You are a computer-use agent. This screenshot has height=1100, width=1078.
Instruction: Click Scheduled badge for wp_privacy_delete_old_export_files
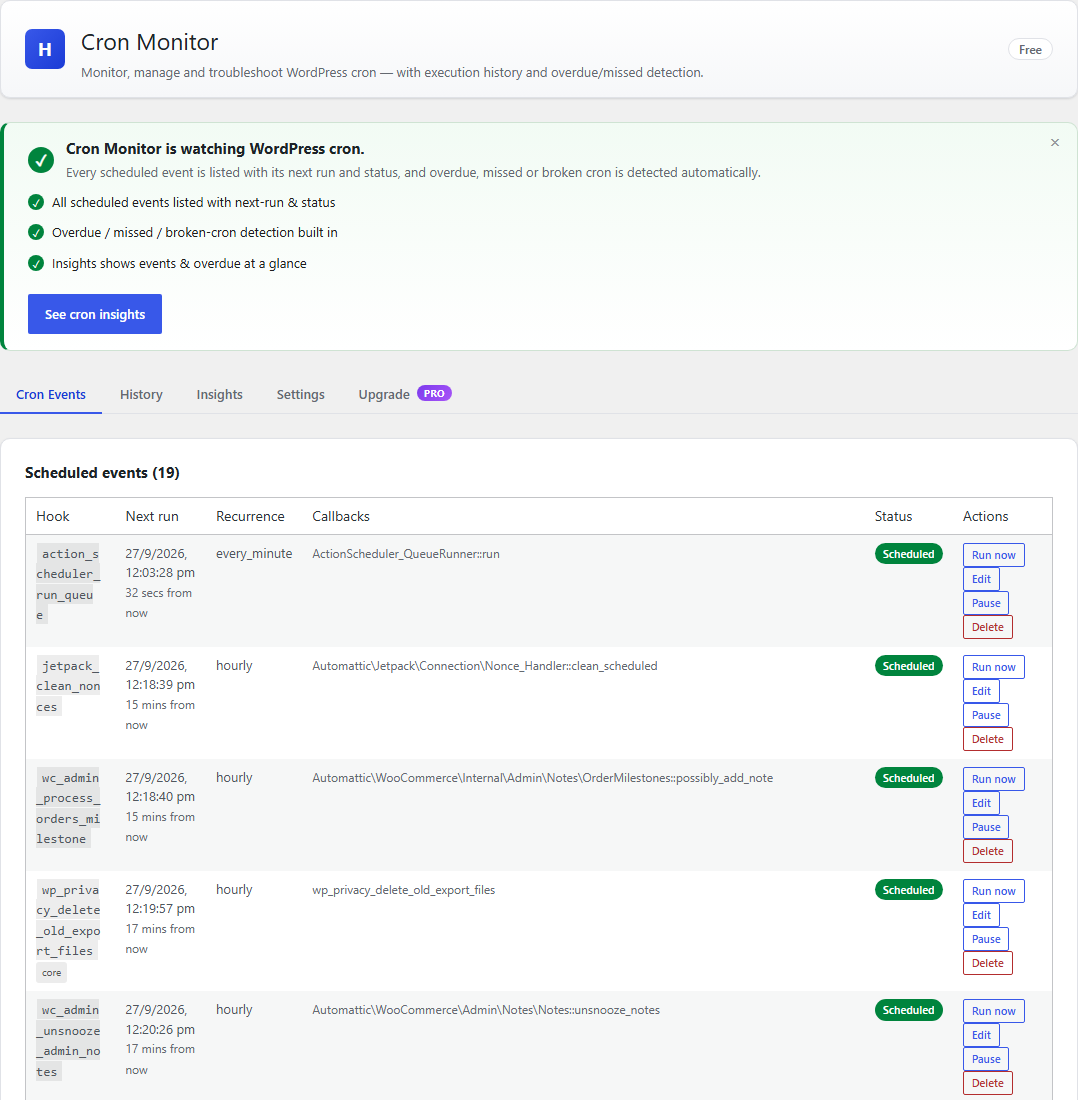tap(908, 890)
